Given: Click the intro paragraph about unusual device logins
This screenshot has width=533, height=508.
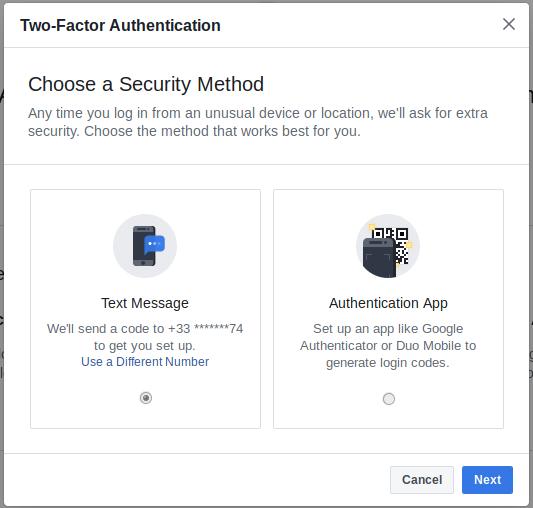Looking at the screenshot, I should tap(258, 122).
